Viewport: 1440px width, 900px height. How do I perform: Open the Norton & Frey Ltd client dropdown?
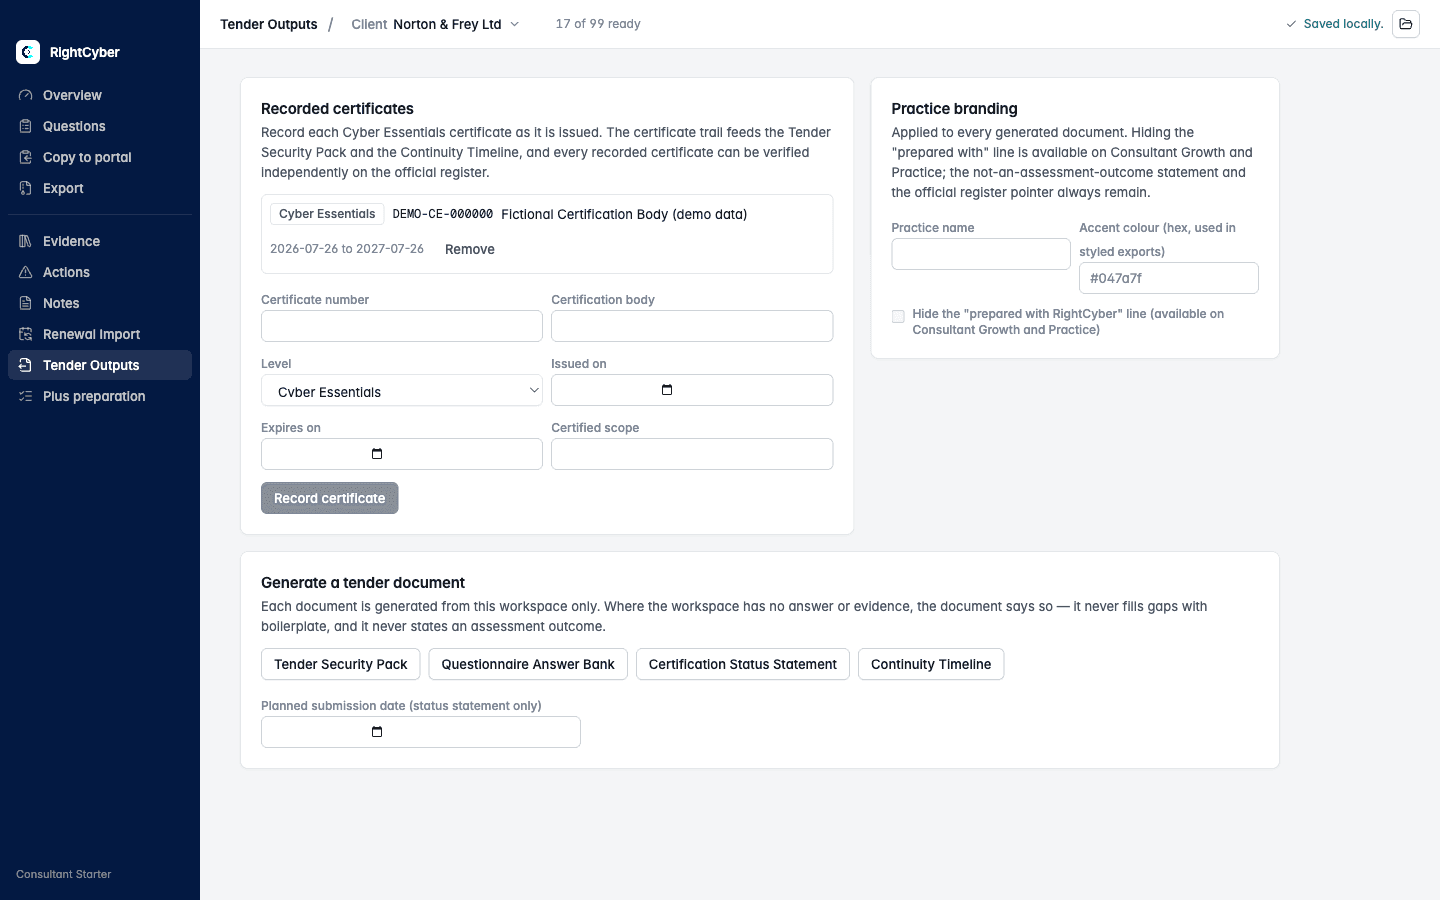436,24
